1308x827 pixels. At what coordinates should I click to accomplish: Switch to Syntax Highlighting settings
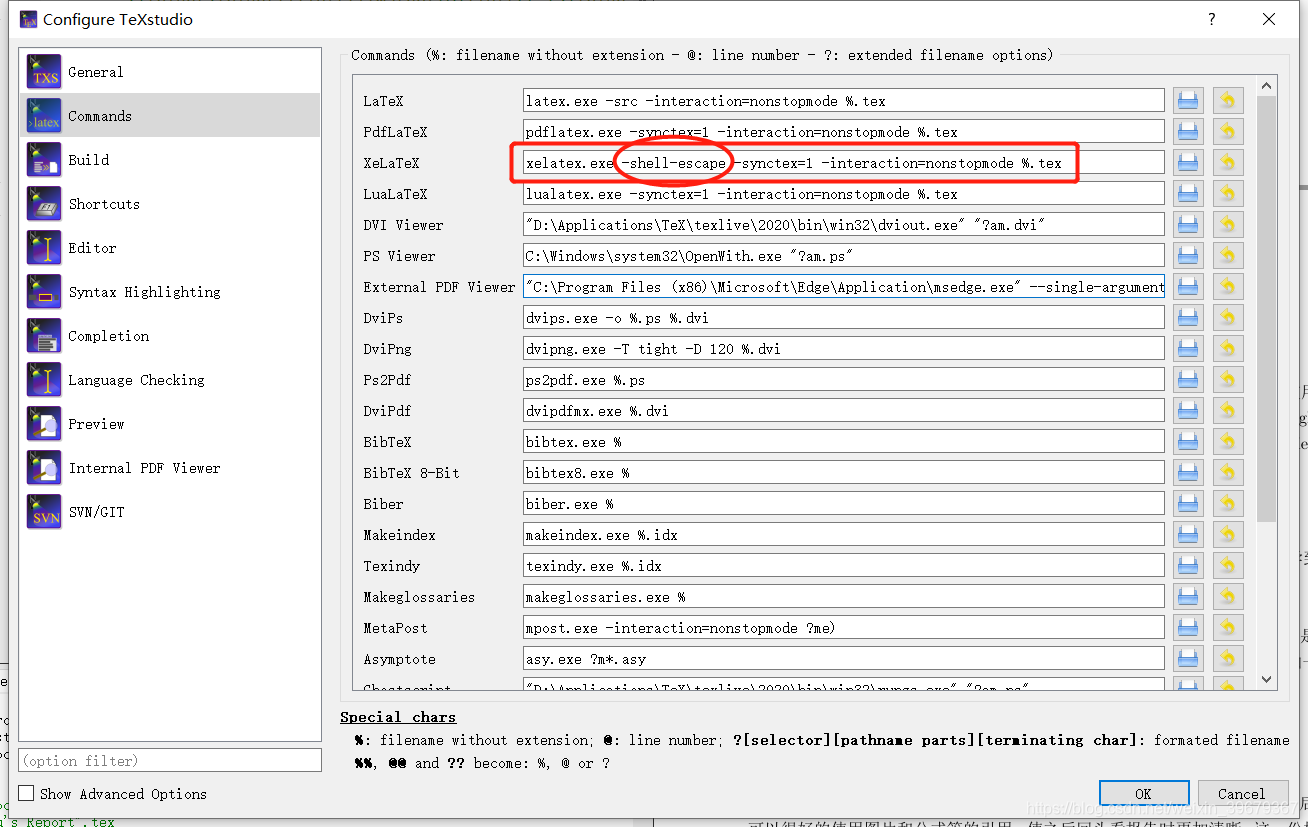170,292
